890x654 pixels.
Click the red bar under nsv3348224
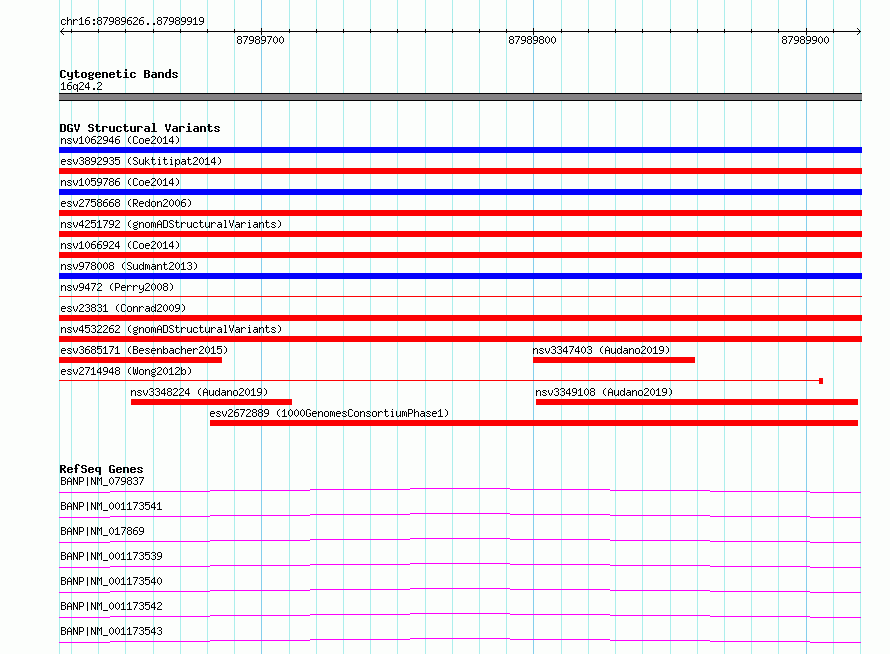(x=211, y=402)
